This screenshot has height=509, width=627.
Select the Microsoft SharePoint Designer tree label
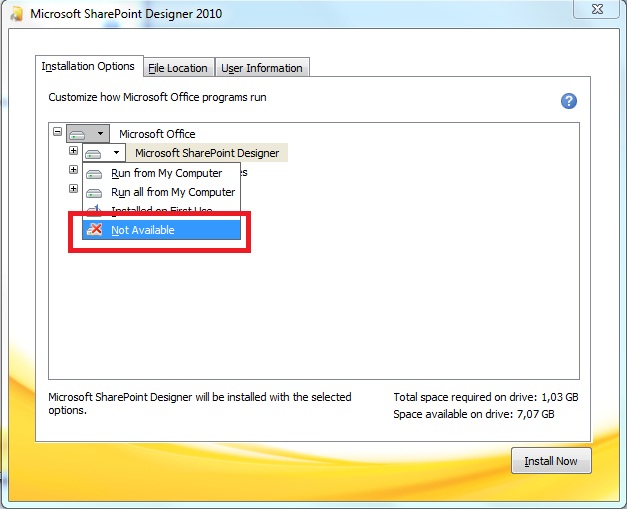click(x=207, y=153)
